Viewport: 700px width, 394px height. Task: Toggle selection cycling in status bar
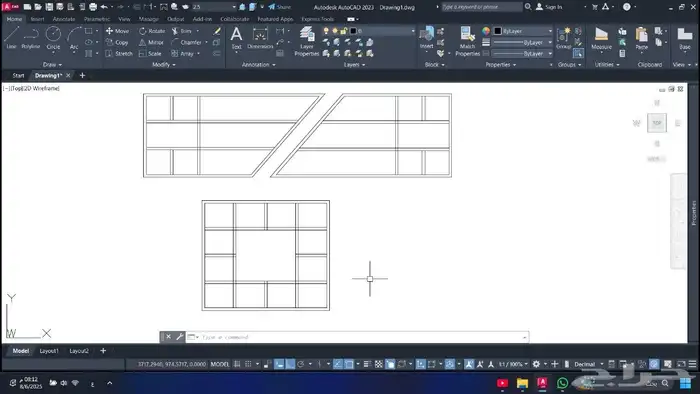coord(390,364)
